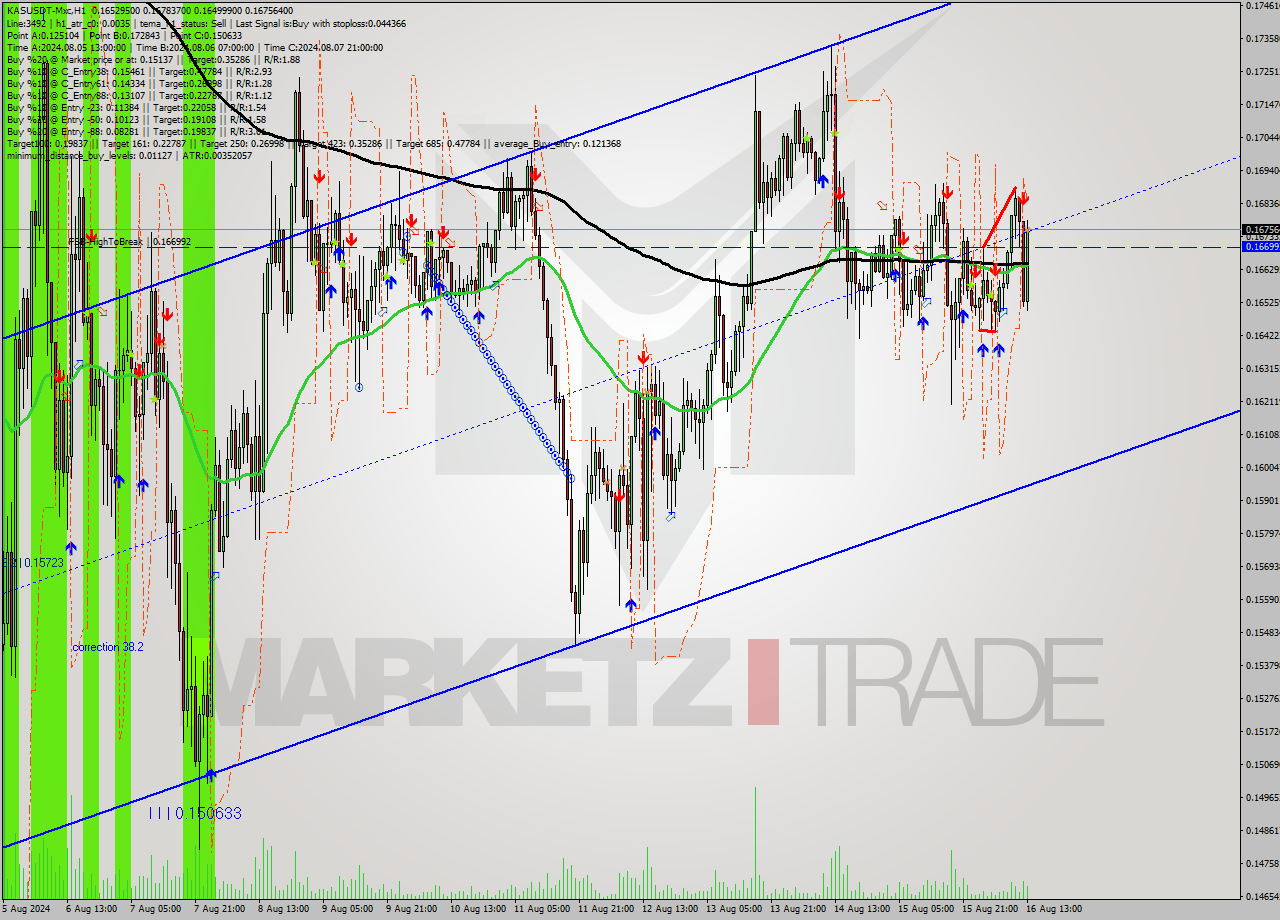
Task: Click the 0.16836 price axis label
Action: tap(1262, 204)
